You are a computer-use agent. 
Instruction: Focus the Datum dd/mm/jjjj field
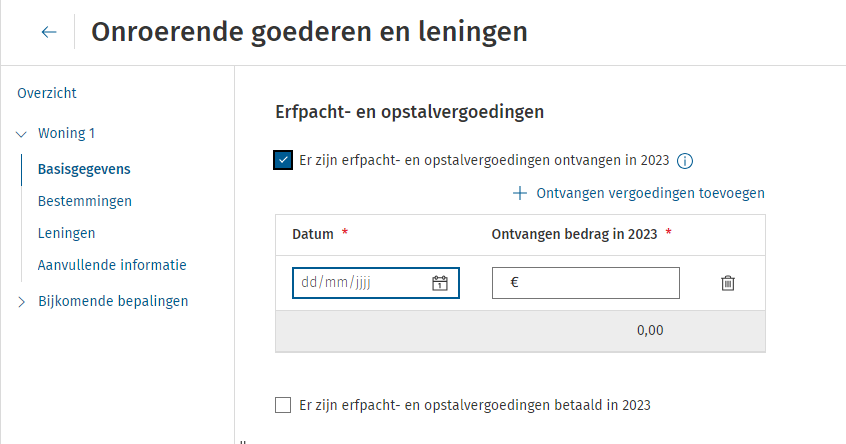point(360,283)
